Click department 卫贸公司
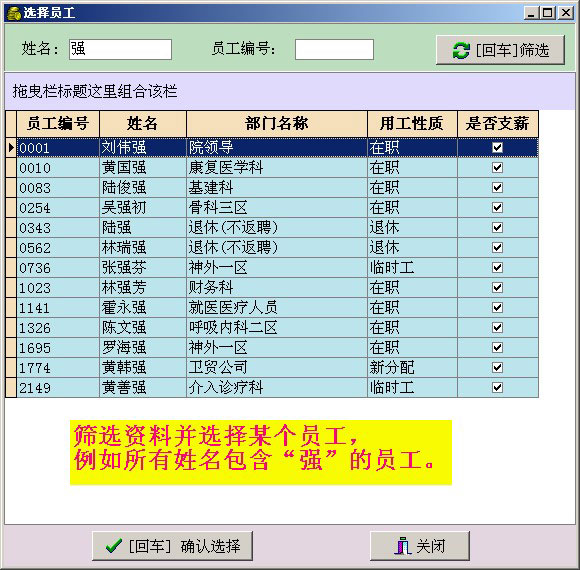This screenshot has height=570, width=580. pos(218,367)
